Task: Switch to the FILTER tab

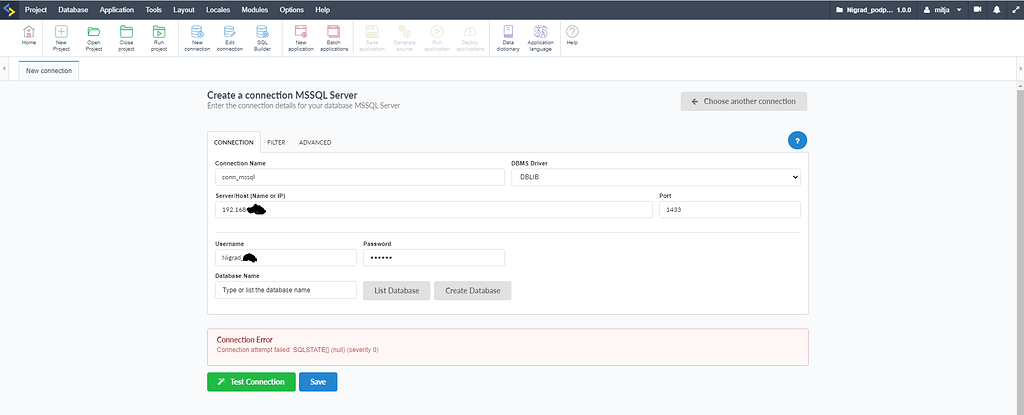Action: (275, 143)
